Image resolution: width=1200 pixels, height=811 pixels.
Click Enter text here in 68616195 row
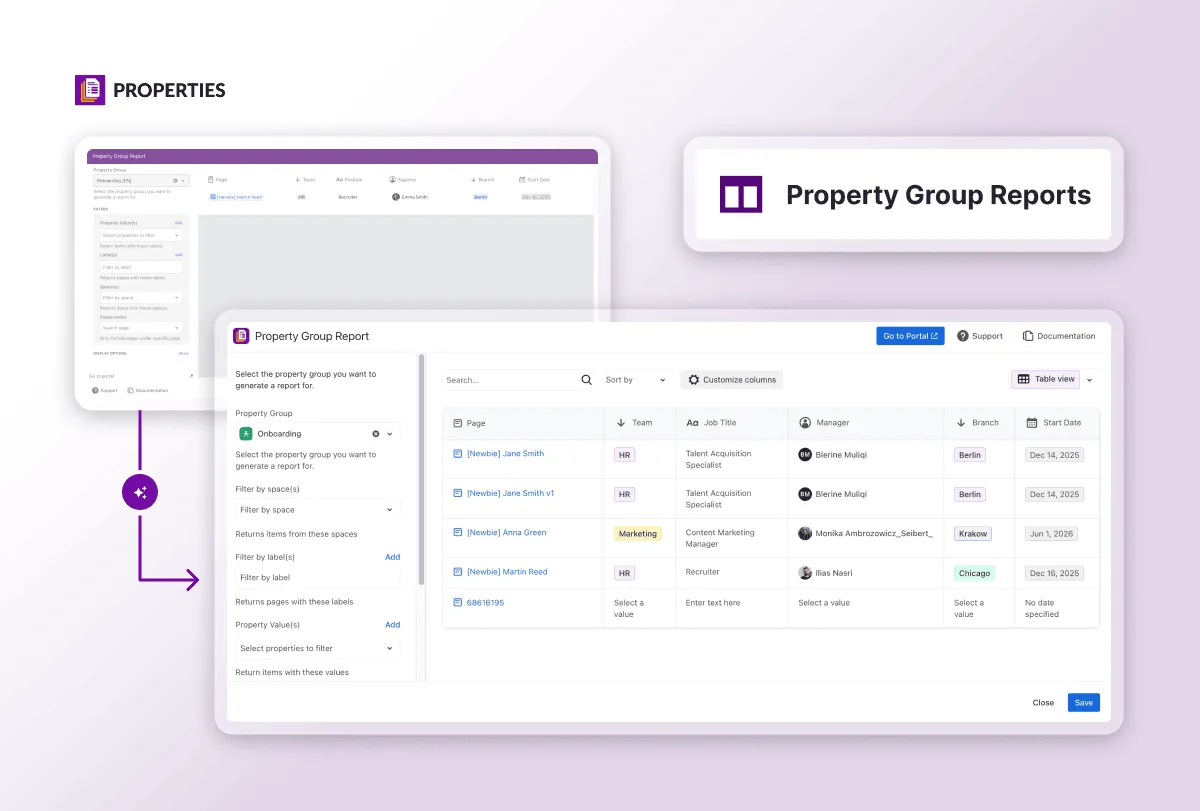point(713,603)
